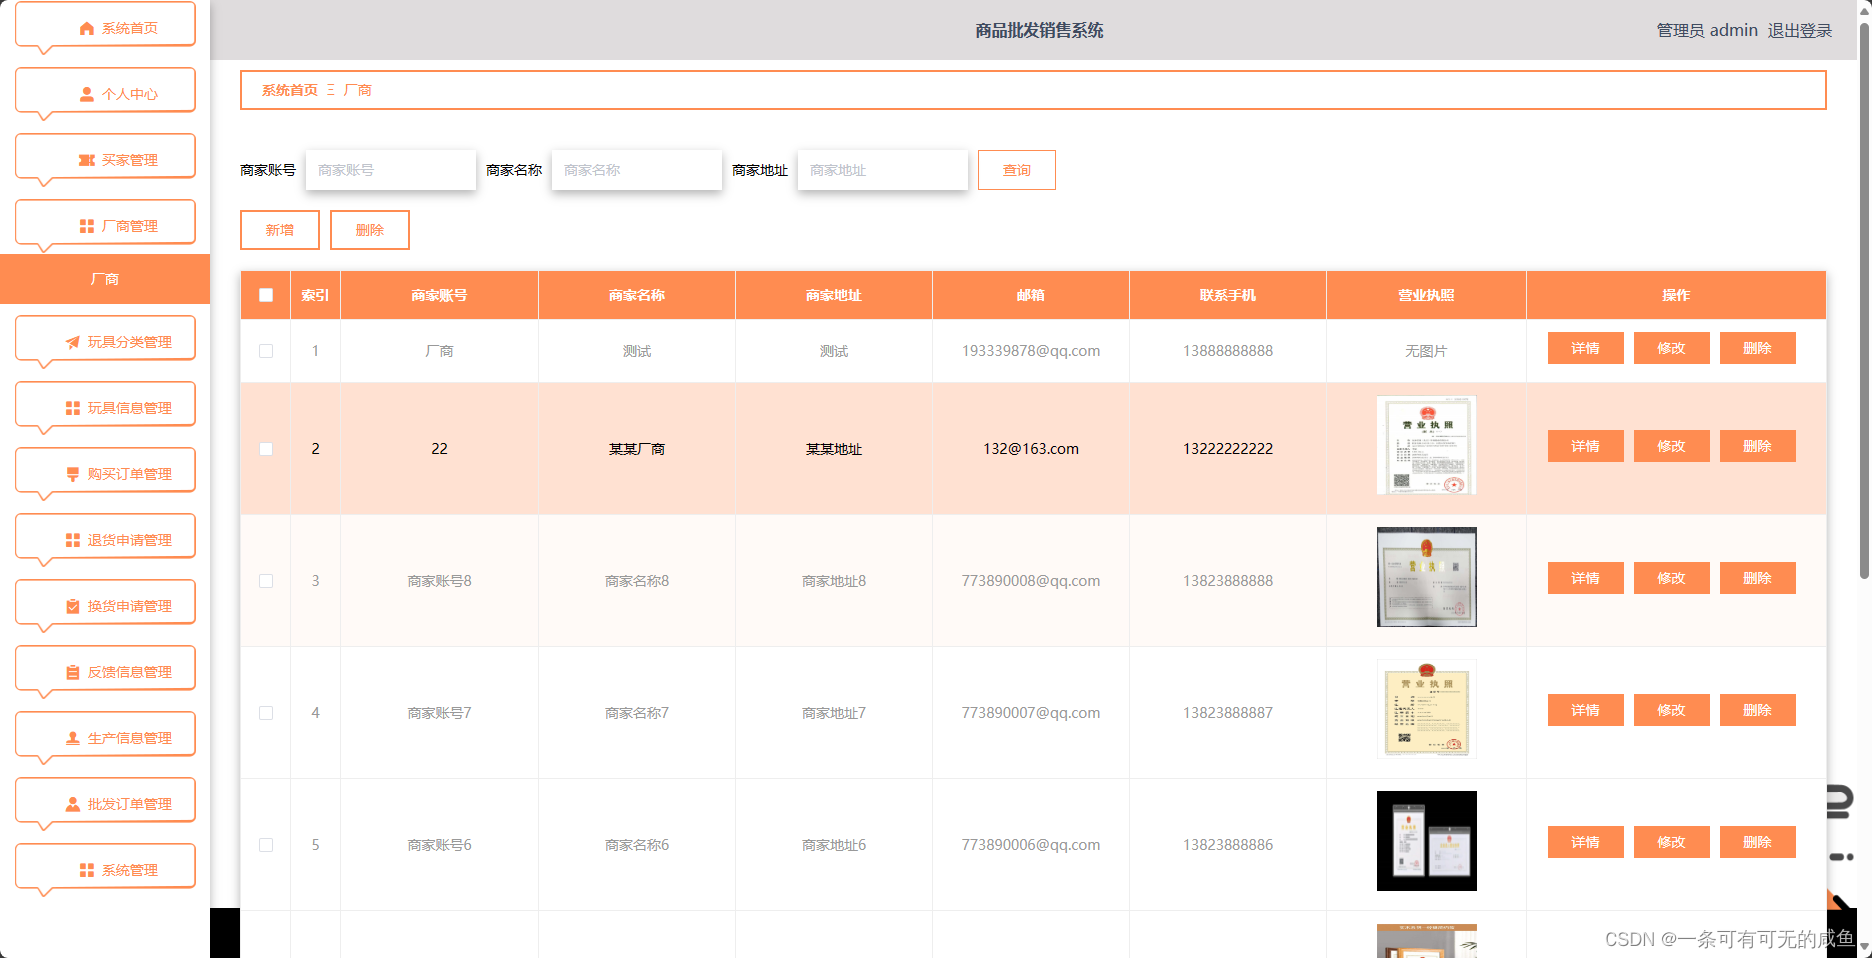Click the 管理员 admin label
The height and width of the screenshot is (958, 1872).
[x=1707, y=31]
